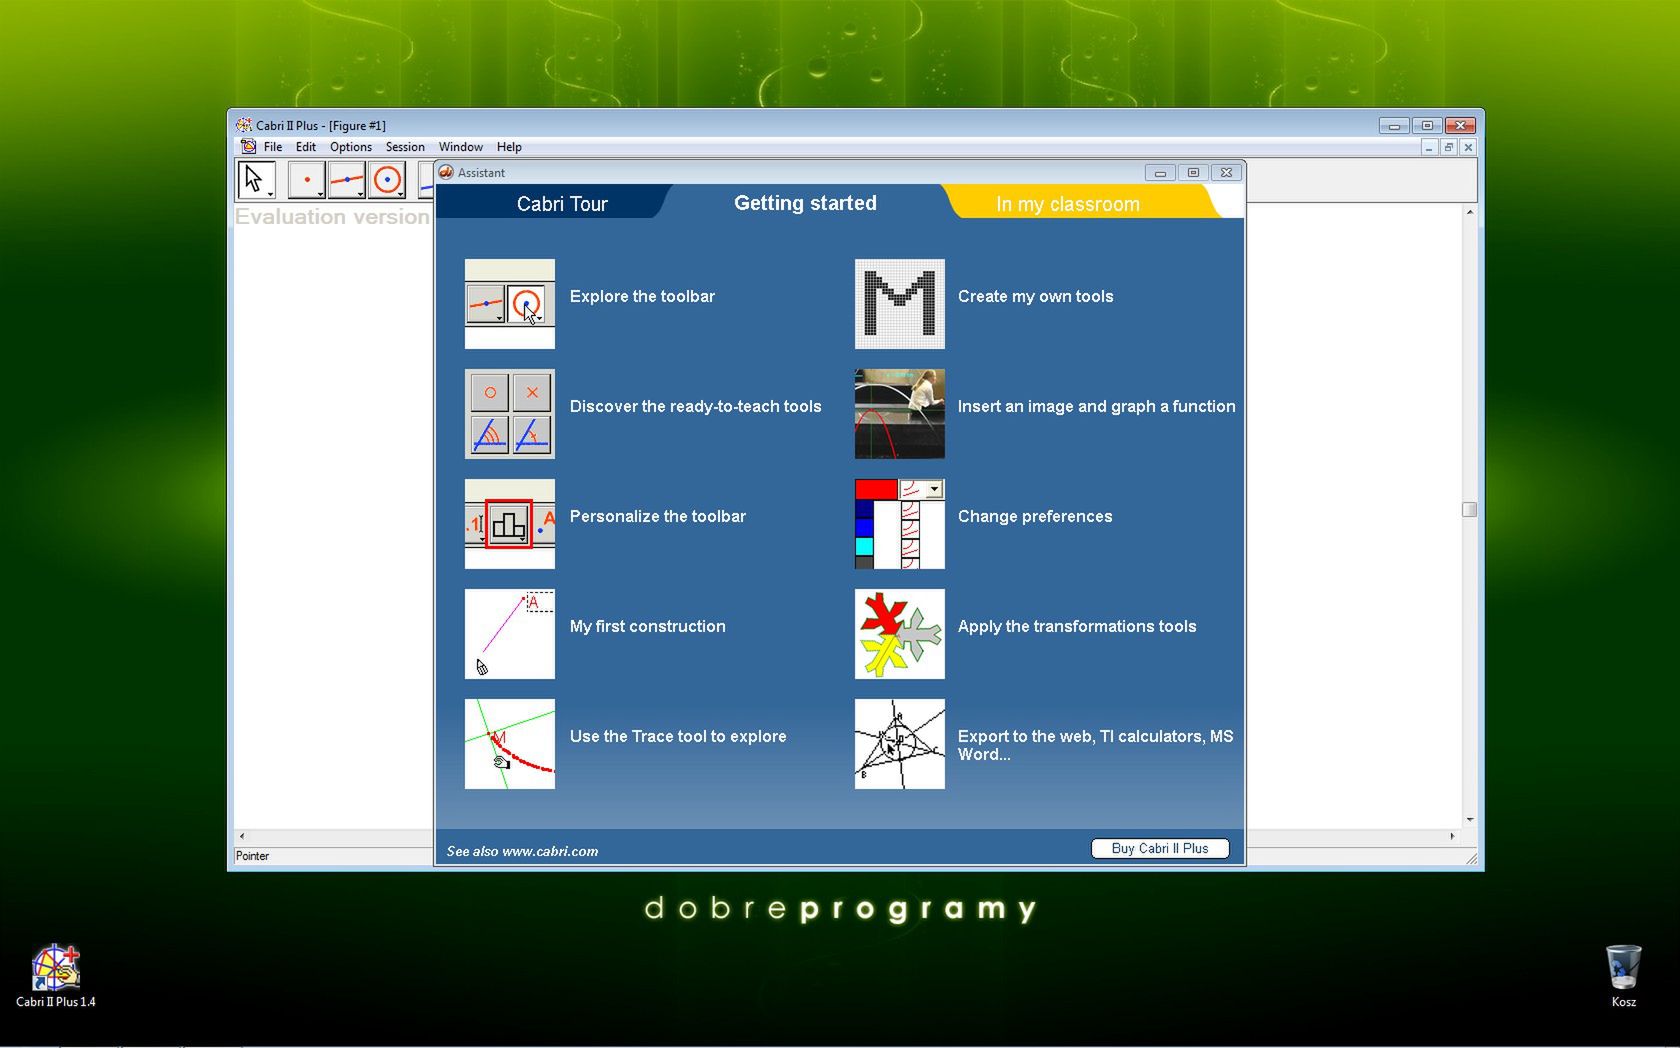Select the Line tool in toolbar
This screenshot has width=1680, height=1048.
(347, 180)
